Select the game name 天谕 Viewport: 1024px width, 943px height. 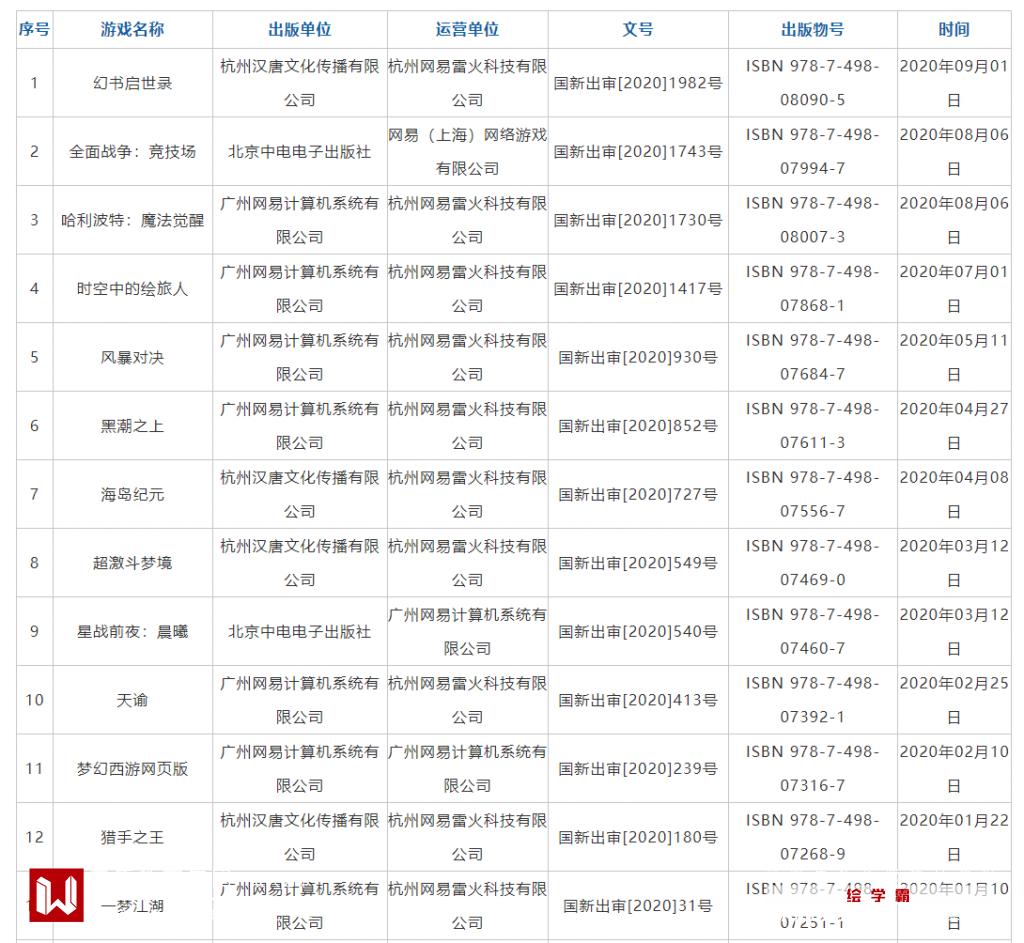pos(133,700)
